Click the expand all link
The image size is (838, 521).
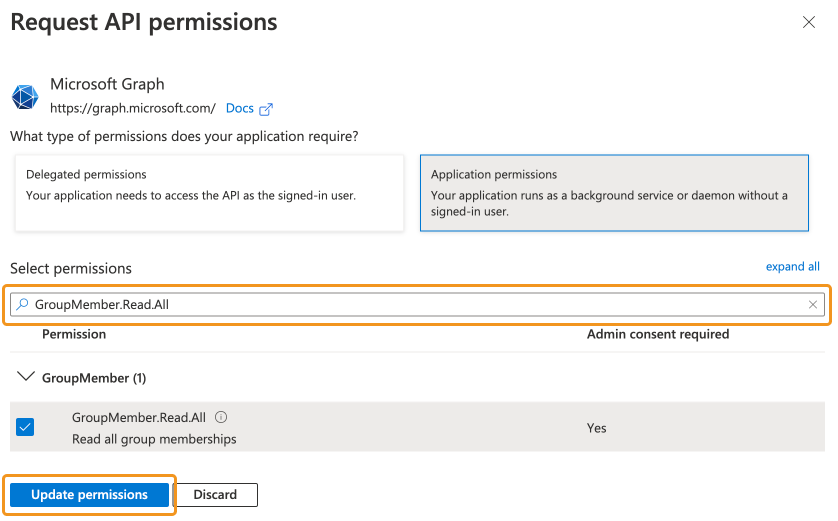tap(793, 267)
